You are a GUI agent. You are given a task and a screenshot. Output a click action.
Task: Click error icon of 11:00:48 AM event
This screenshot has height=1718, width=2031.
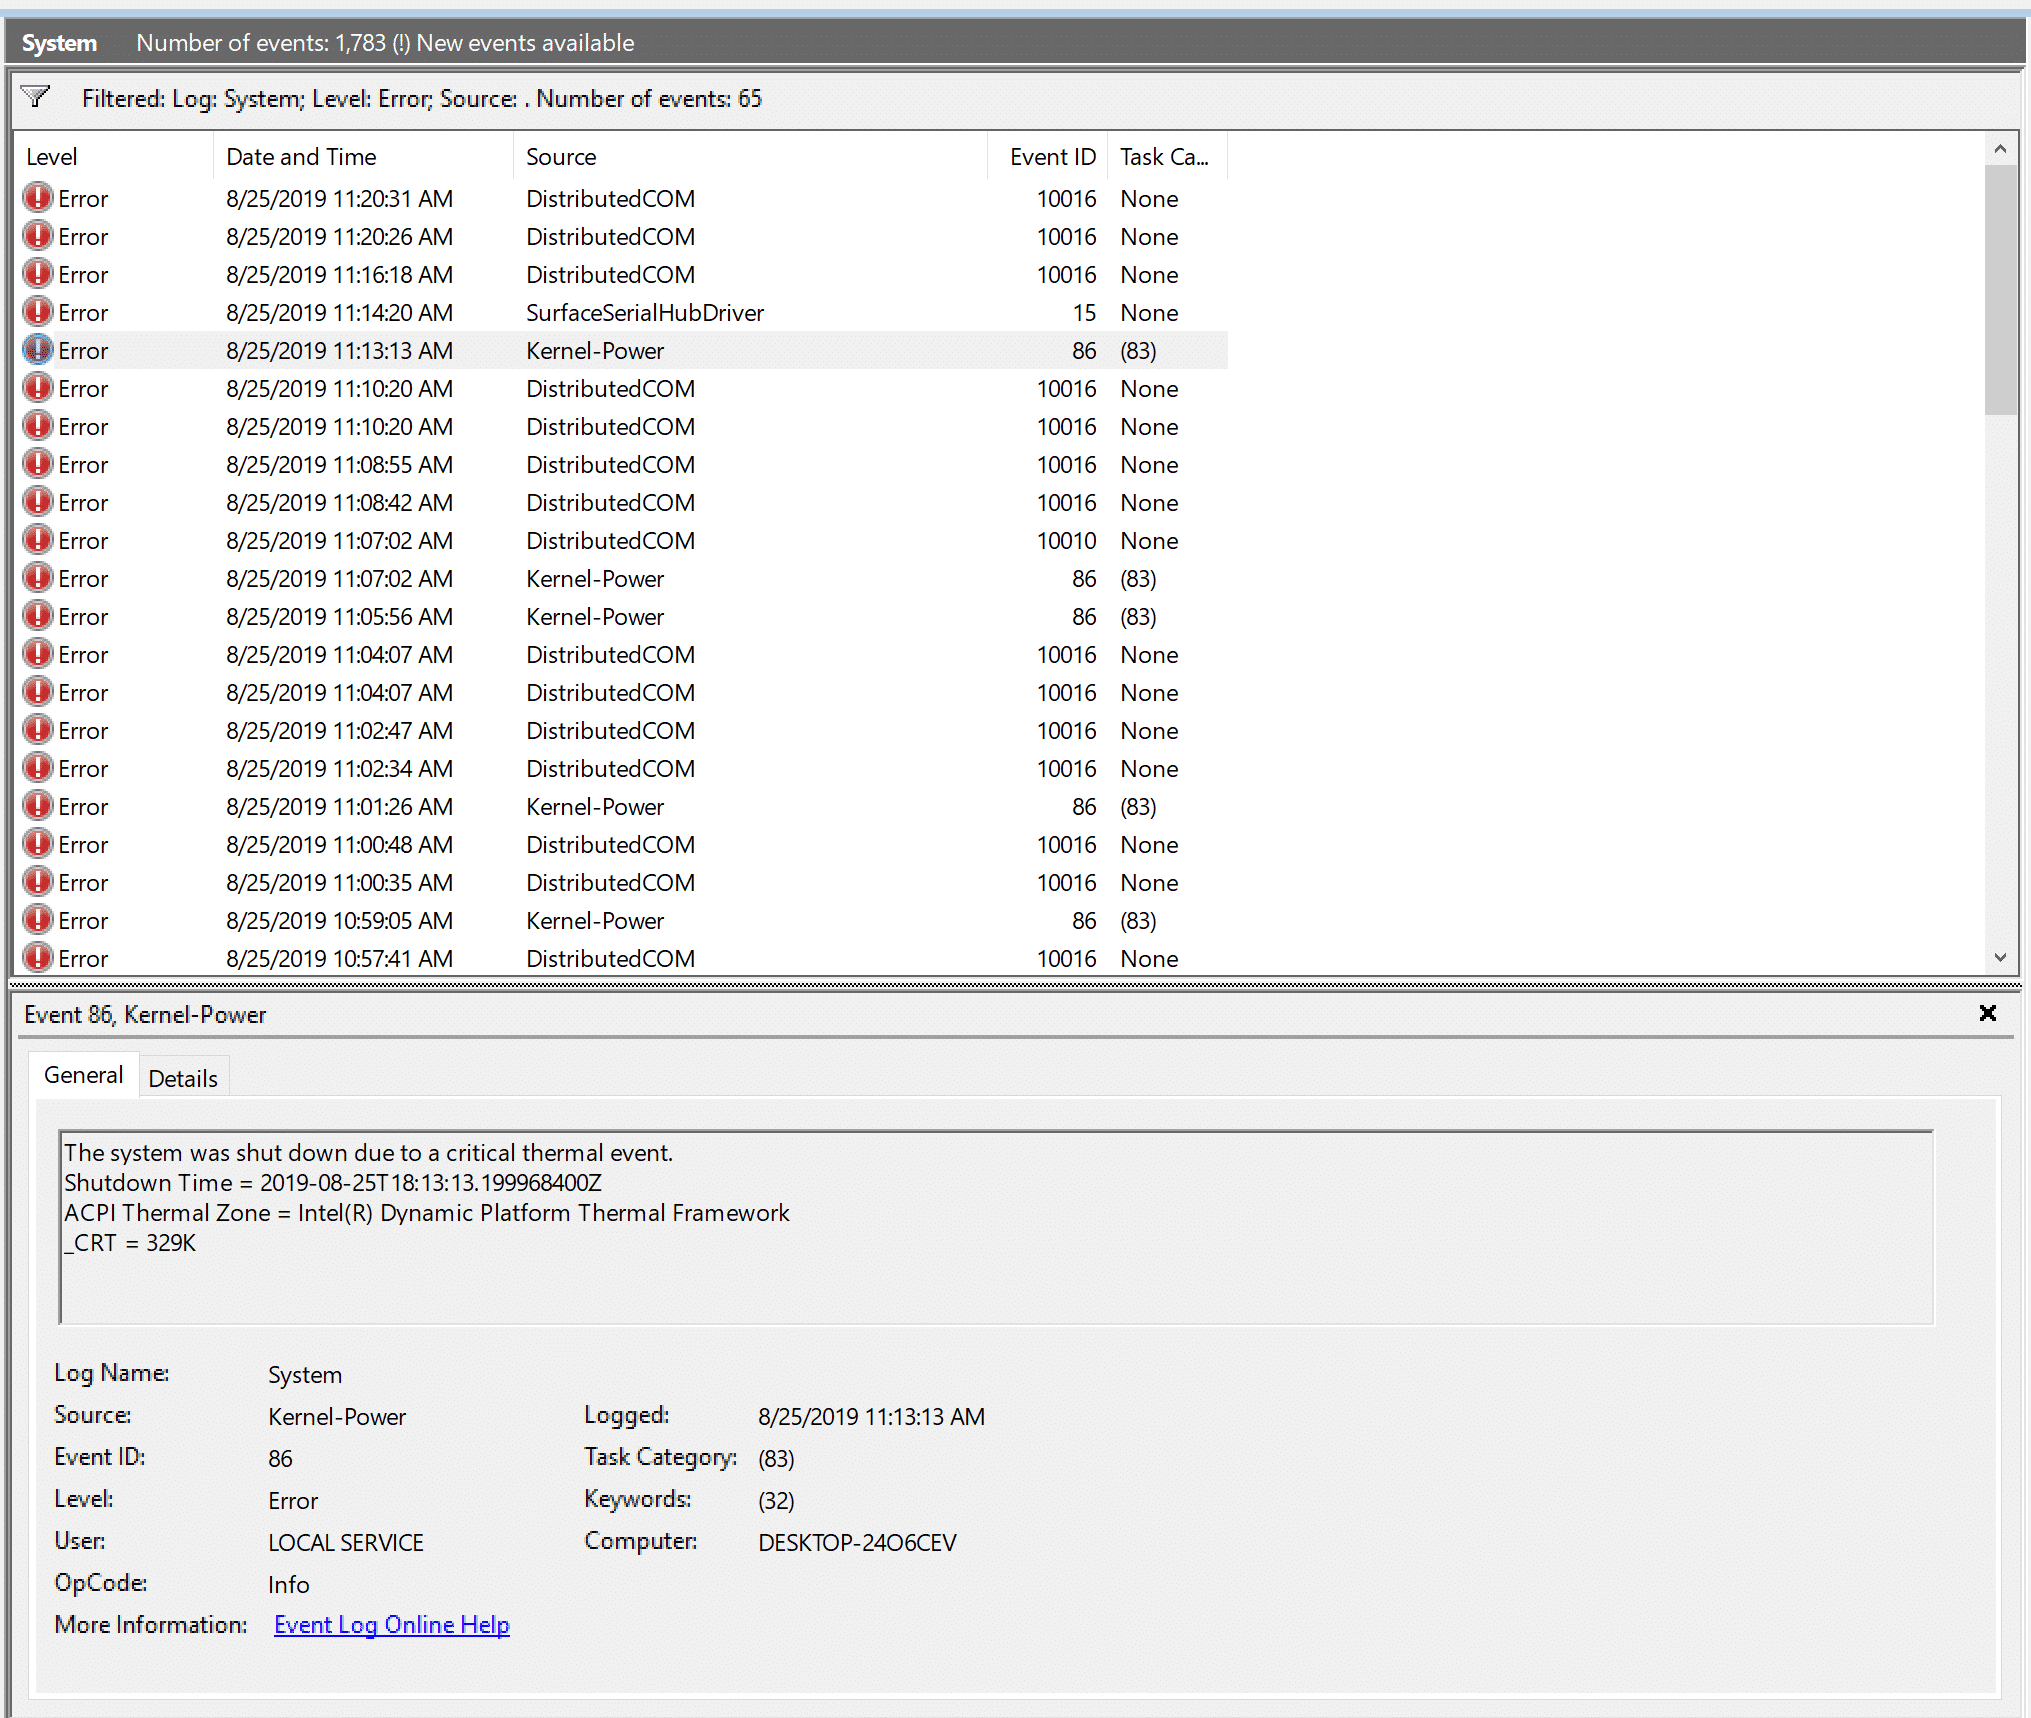[38, 844]
